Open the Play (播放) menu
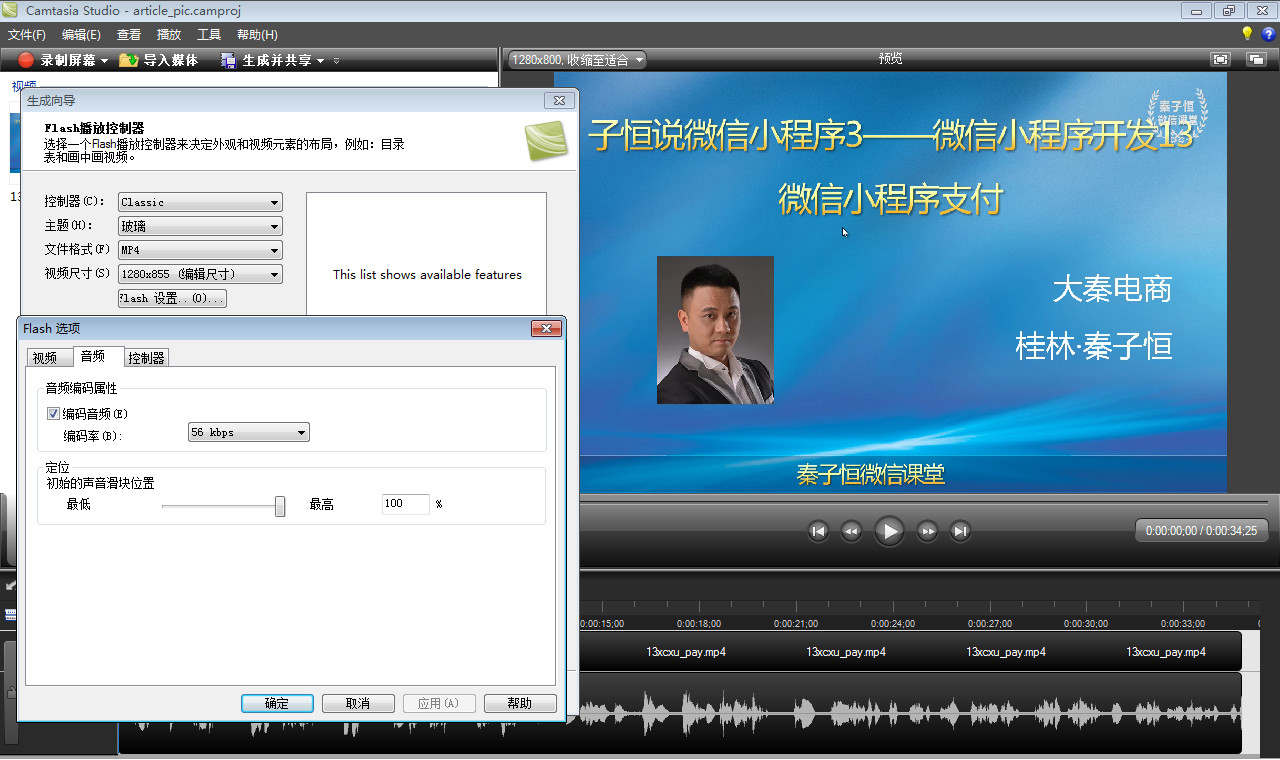The width and height of the screenshot is (1280, 760). (x=169, y=35)
